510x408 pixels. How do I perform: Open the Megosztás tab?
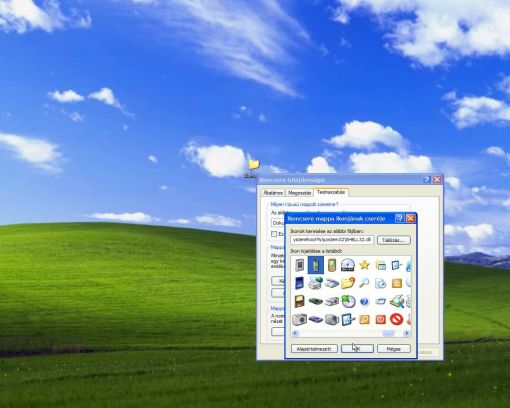point(299,193)
